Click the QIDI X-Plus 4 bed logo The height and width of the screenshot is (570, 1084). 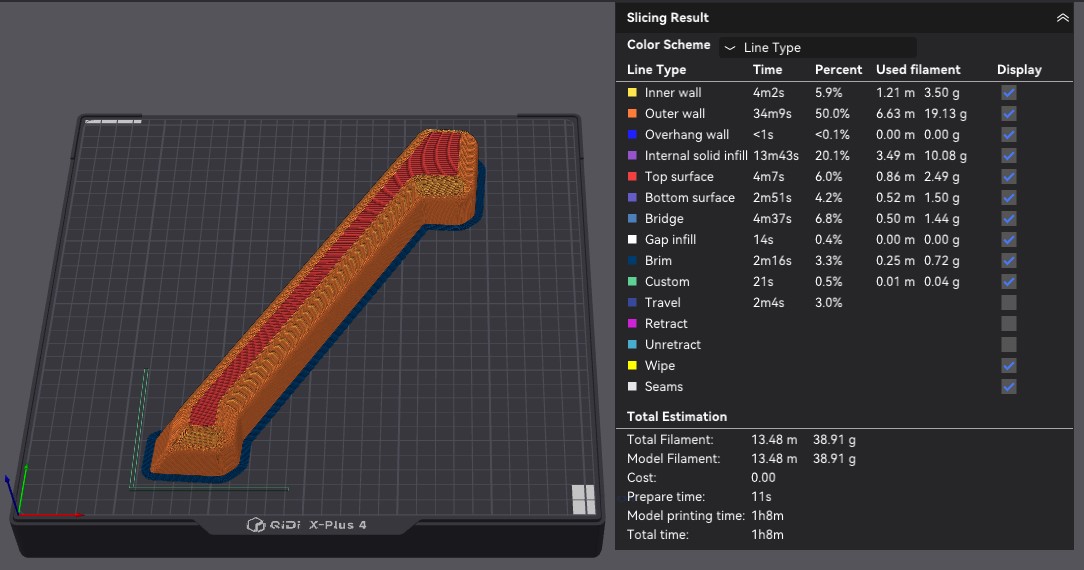point(305,525)
